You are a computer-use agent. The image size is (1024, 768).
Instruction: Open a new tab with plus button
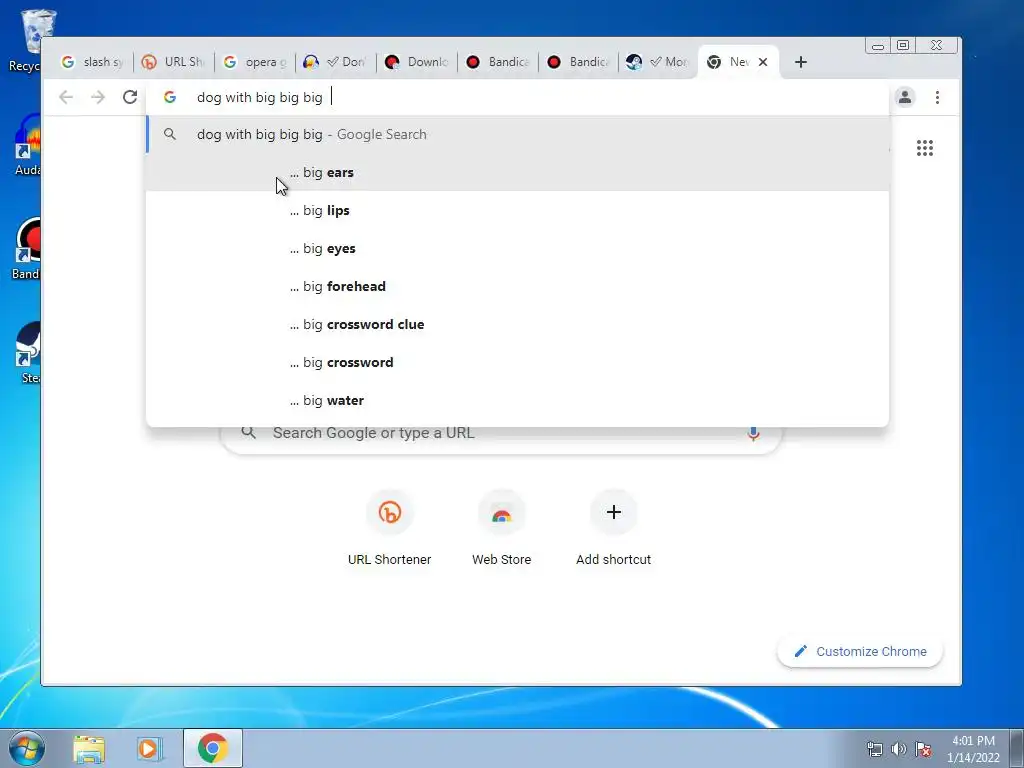[x=801, y=62]
